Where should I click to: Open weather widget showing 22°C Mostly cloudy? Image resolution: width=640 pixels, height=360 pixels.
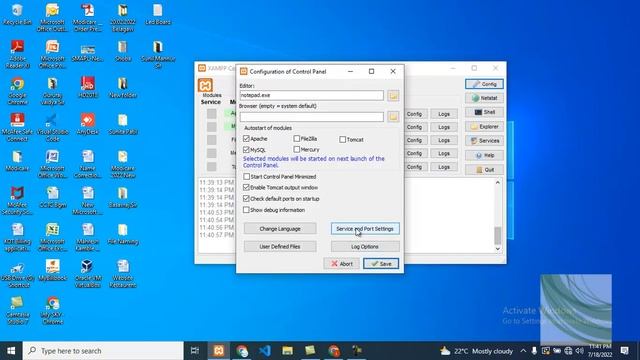point(476,351)
